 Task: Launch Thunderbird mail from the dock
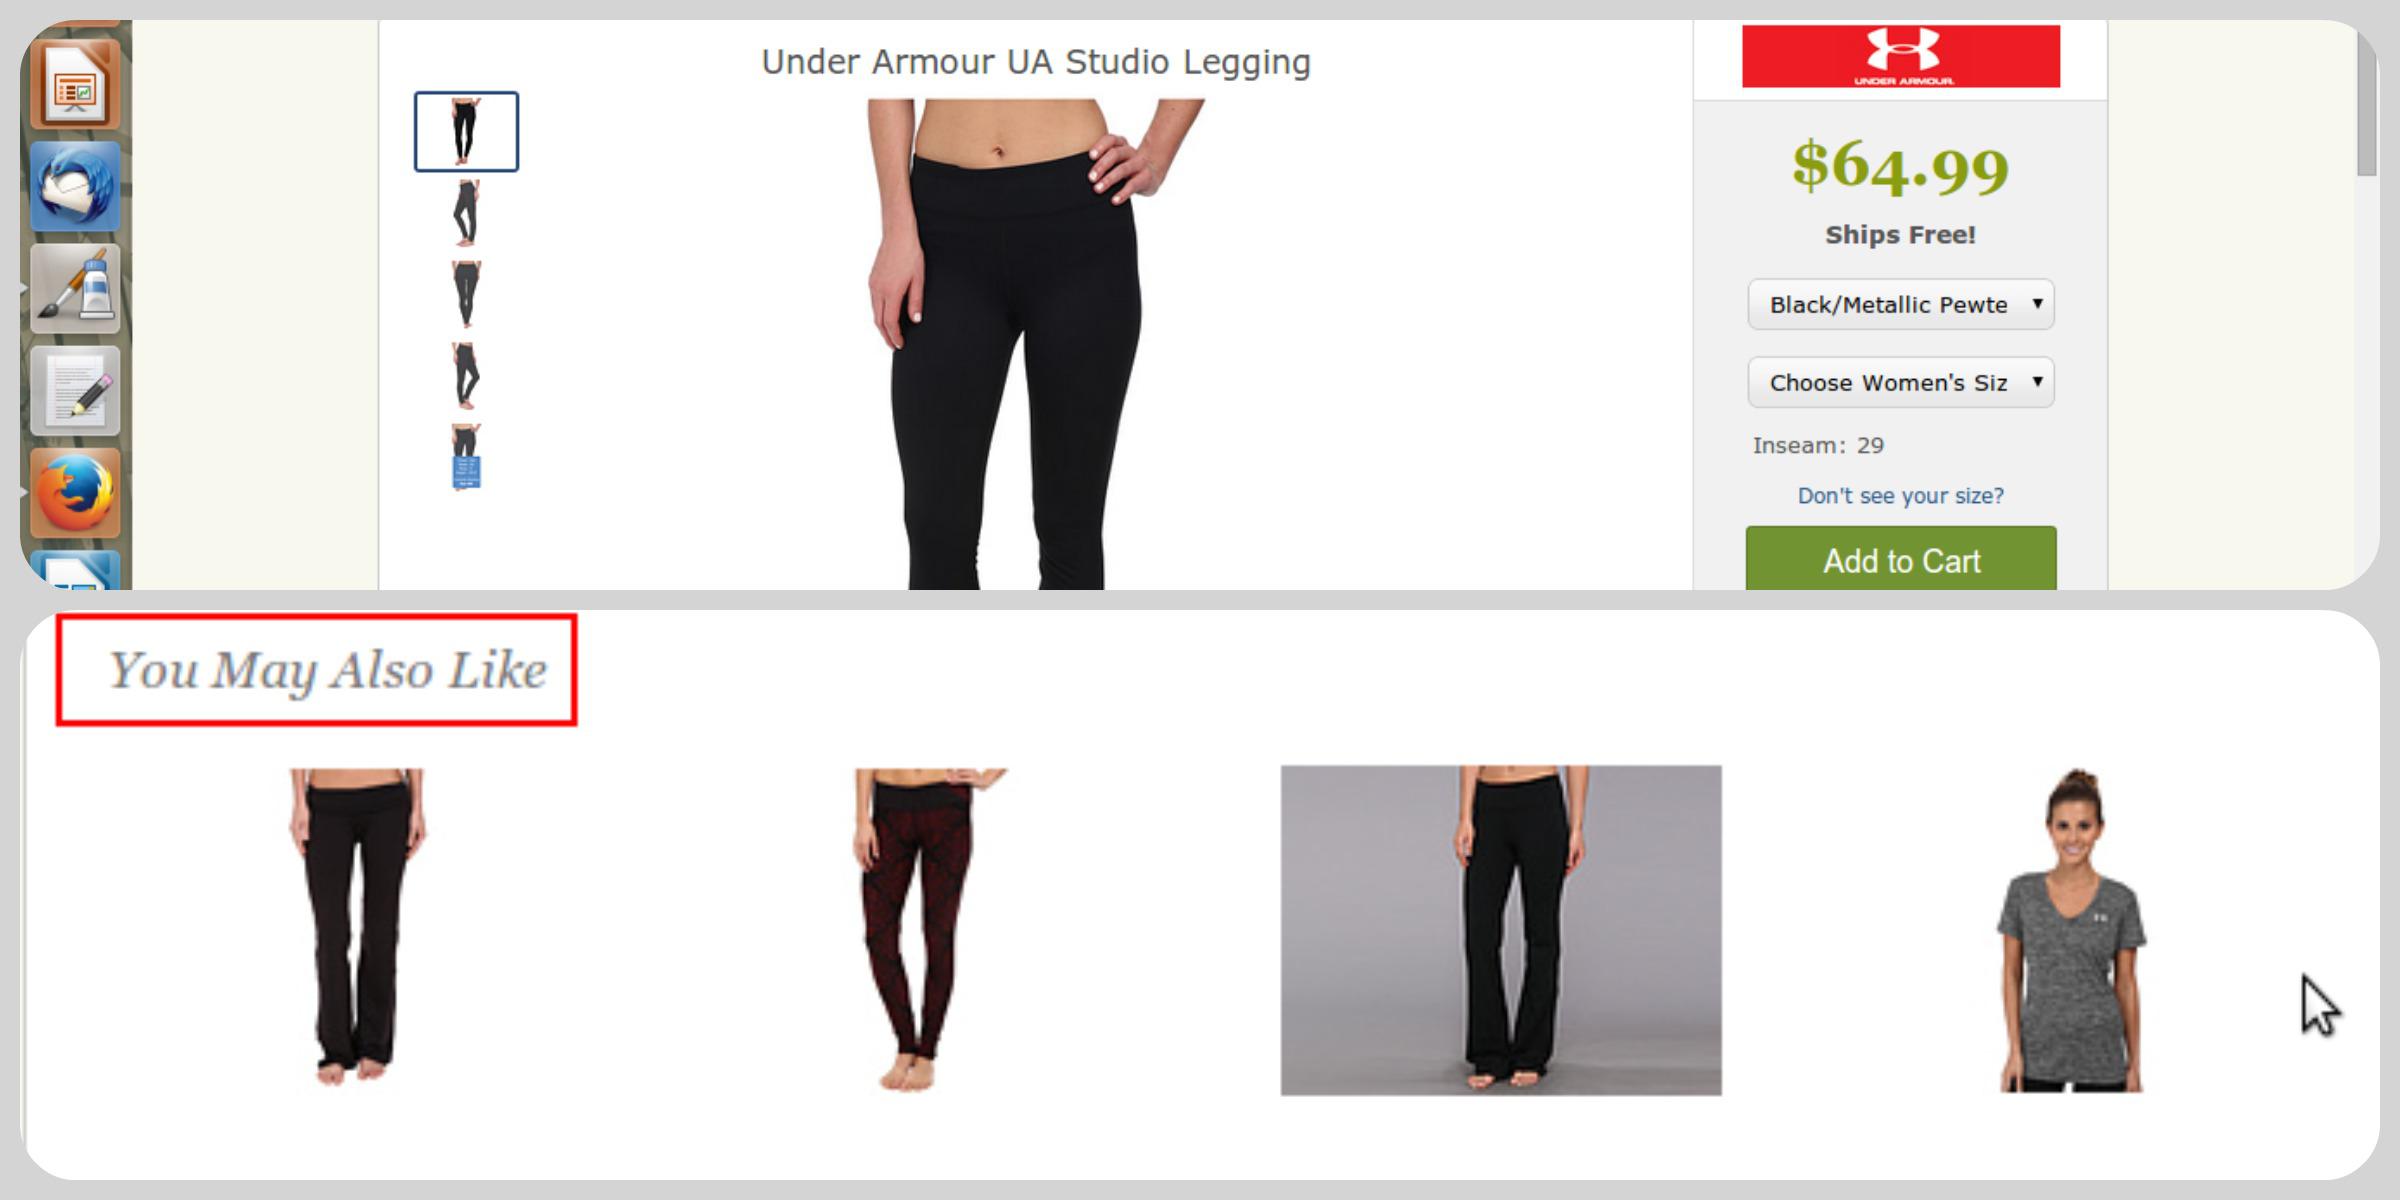point(75,187)
